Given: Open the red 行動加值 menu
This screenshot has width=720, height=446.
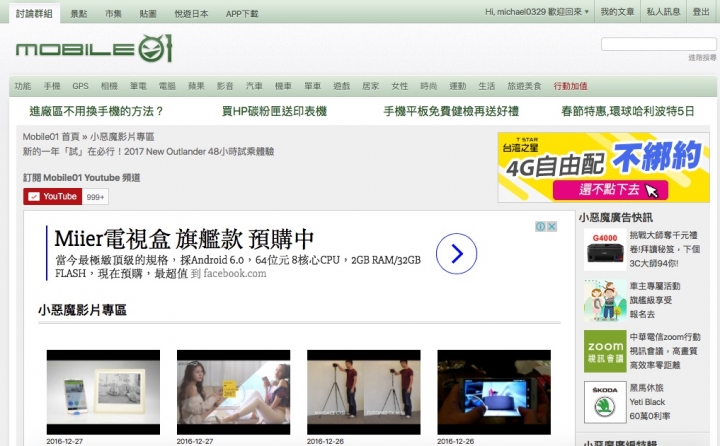Looking at the screenshot, I should pyautogui.click(x=570, y=86).
